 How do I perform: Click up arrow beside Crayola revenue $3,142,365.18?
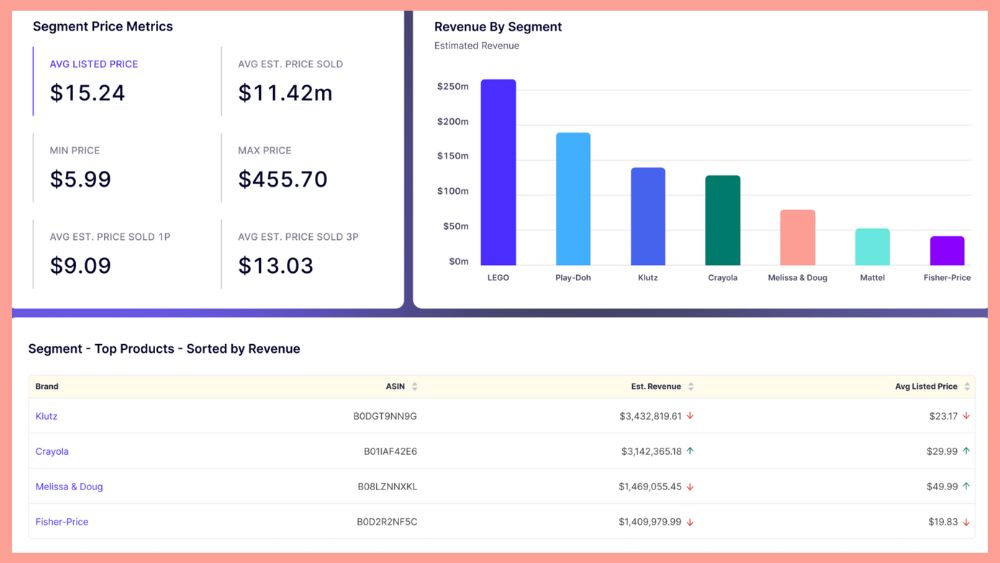(690, 451)
